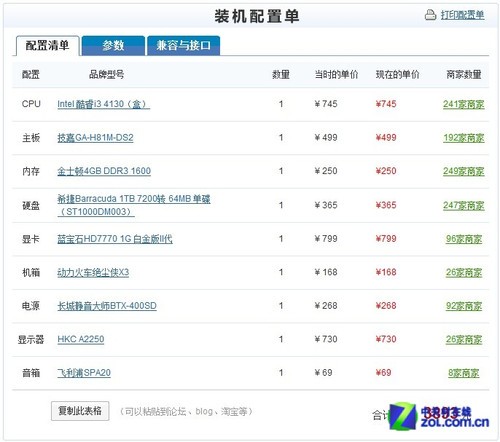The width and height of the screenshot is (500, 442).
Task: Click the red ¥799 current price
Action: pos(386,239)
